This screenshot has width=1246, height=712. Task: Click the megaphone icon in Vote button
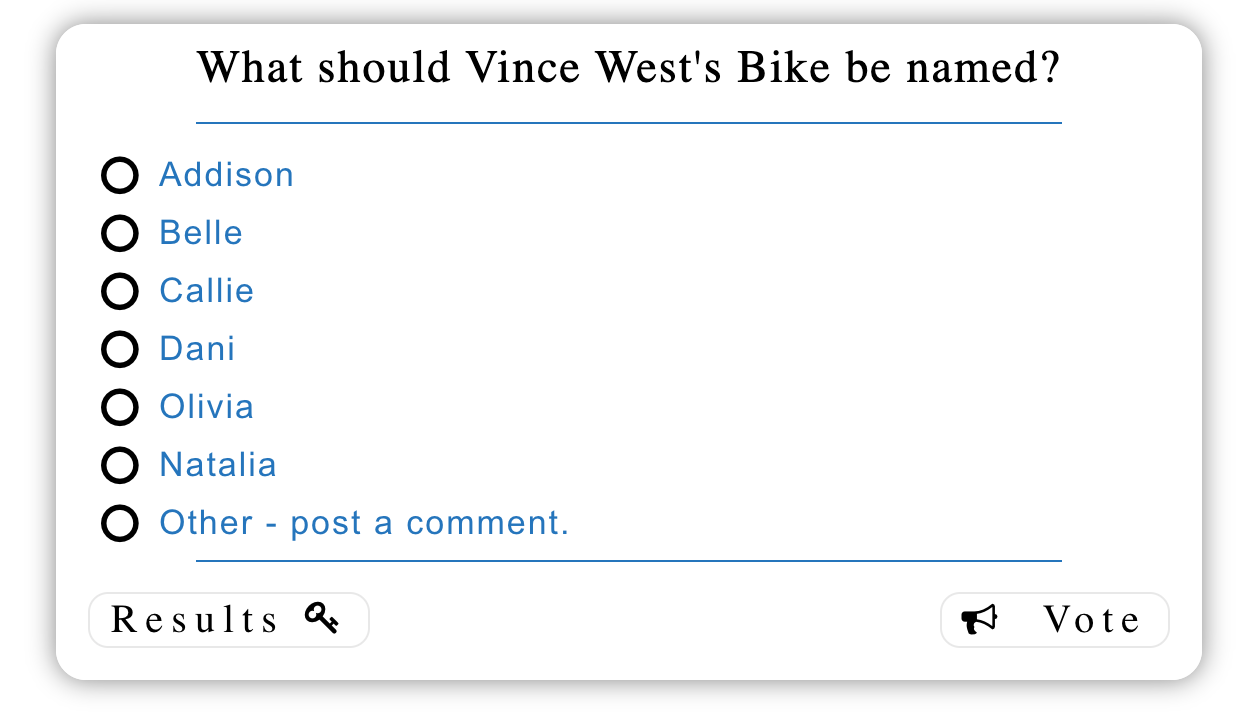980,620
